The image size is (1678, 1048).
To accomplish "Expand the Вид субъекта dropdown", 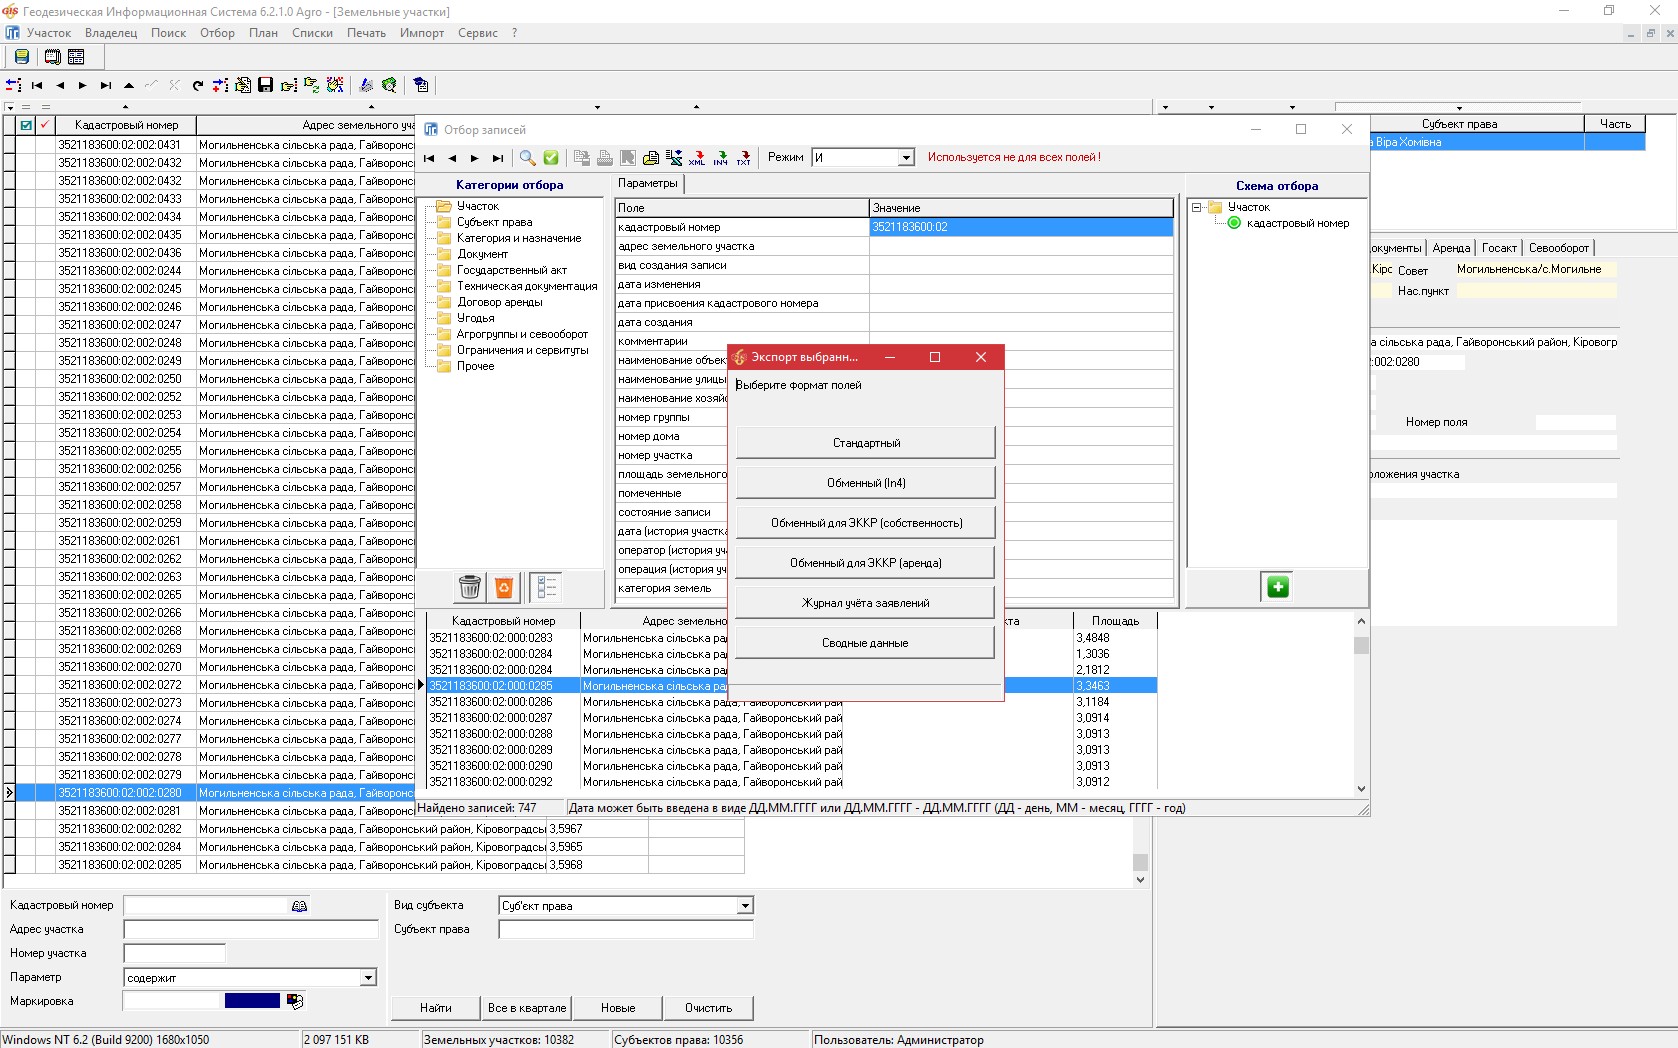I will click(x=744, y=906).
